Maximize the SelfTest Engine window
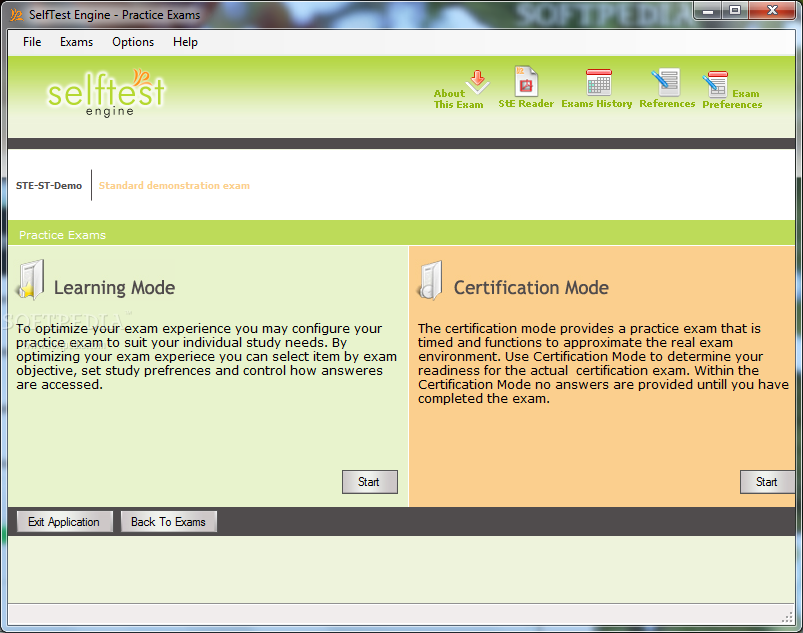803x633 pixels. click(735, 11)
